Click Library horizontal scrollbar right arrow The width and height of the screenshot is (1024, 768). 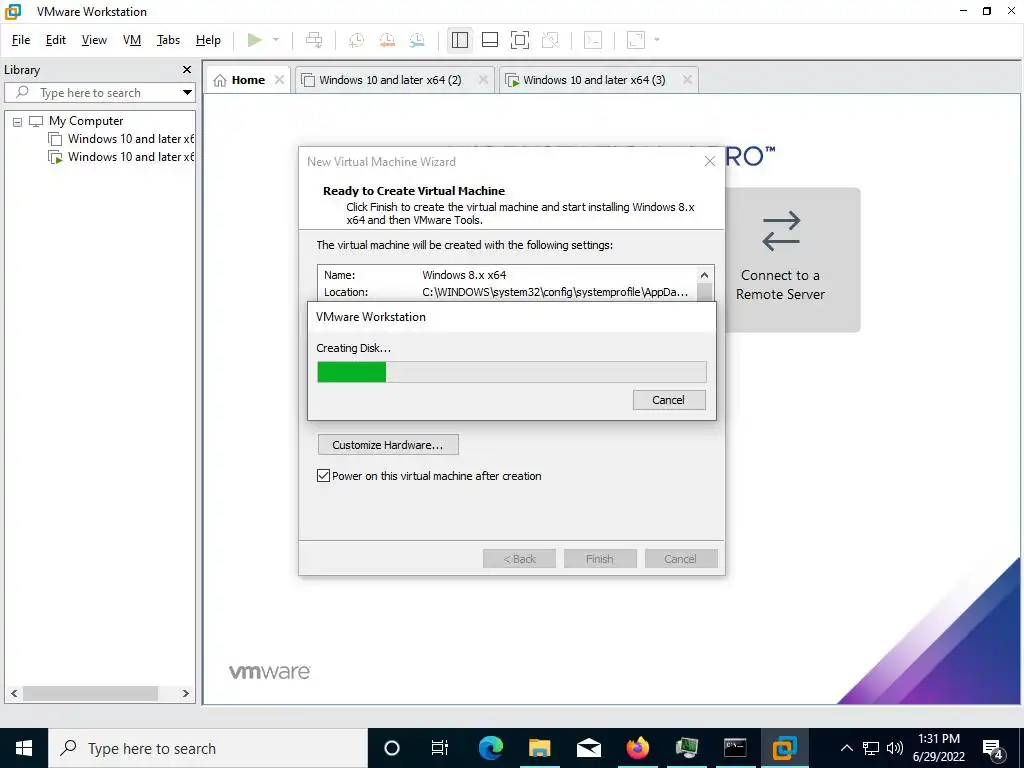tap(185, 694)
